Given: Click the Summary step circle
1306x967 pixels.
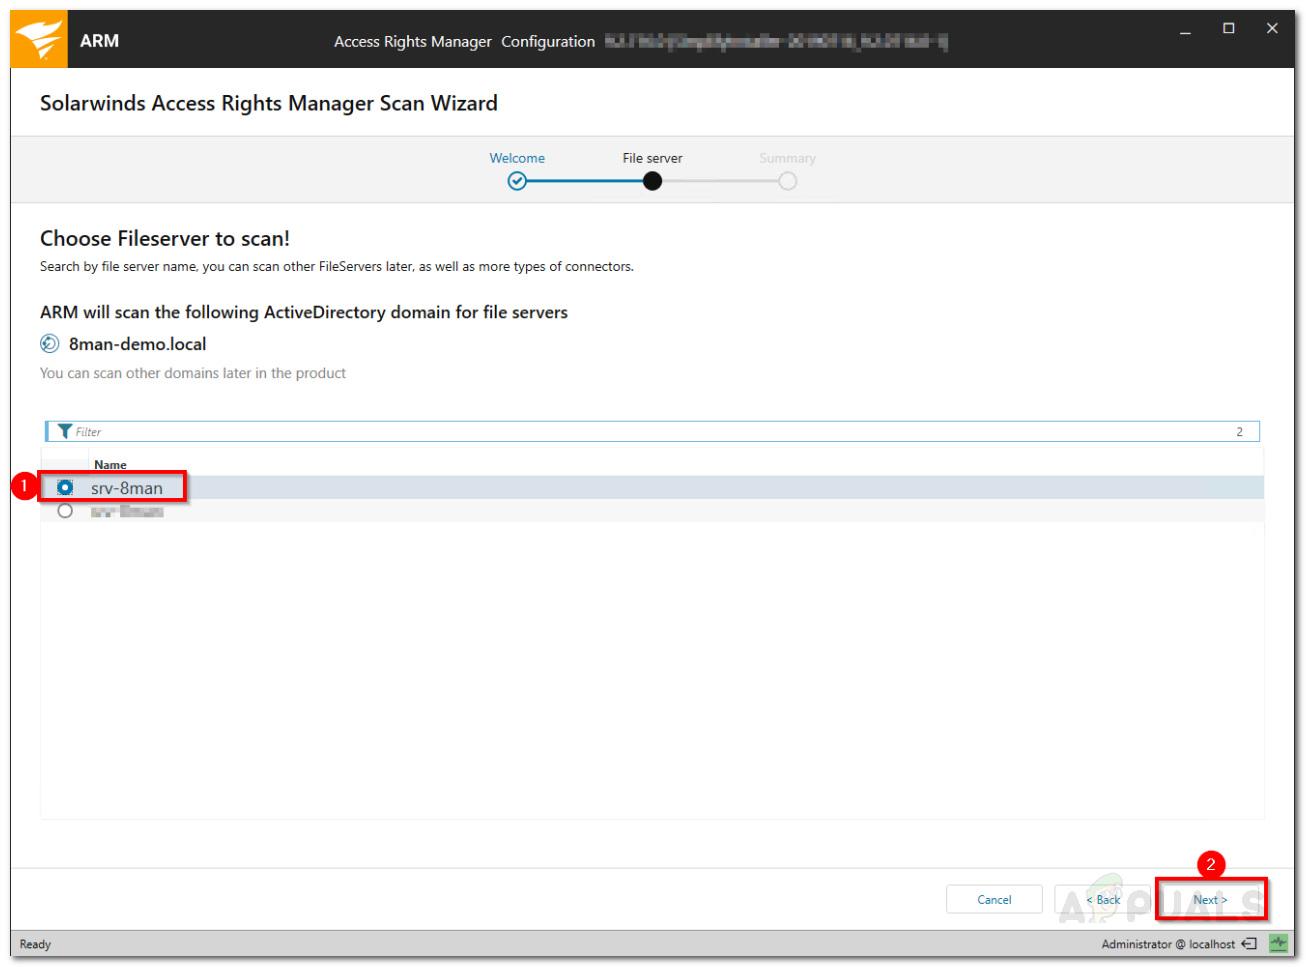Looking at the screenshot, I should pyautogui.click(x=787, y=181).
